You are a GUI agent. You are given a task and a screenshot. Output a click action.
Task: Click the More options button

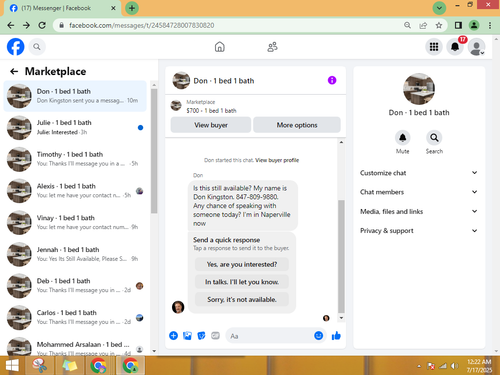coord(297,125)
